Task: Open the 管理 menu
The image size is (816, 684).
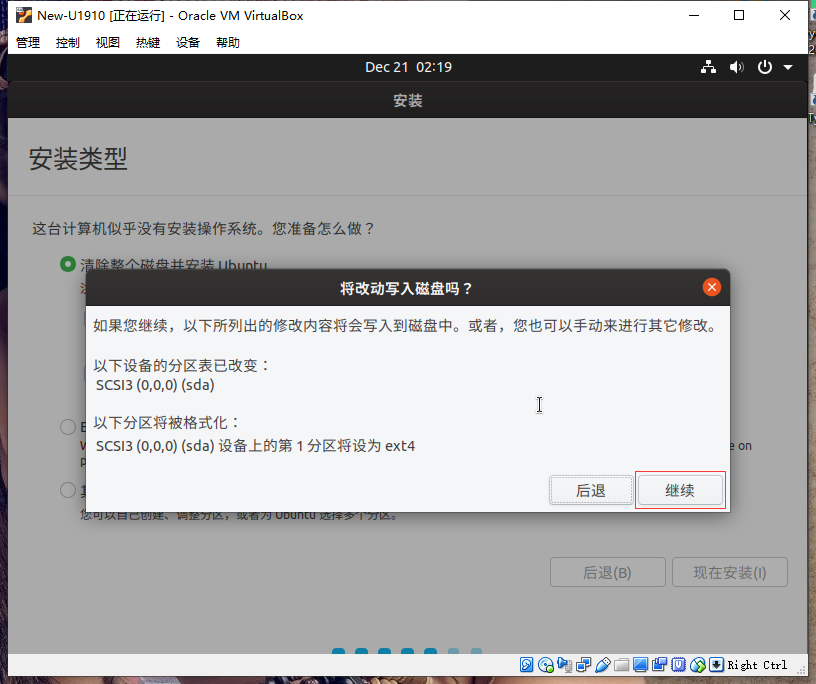Action: pyautogui.click(x=28, y=42)
